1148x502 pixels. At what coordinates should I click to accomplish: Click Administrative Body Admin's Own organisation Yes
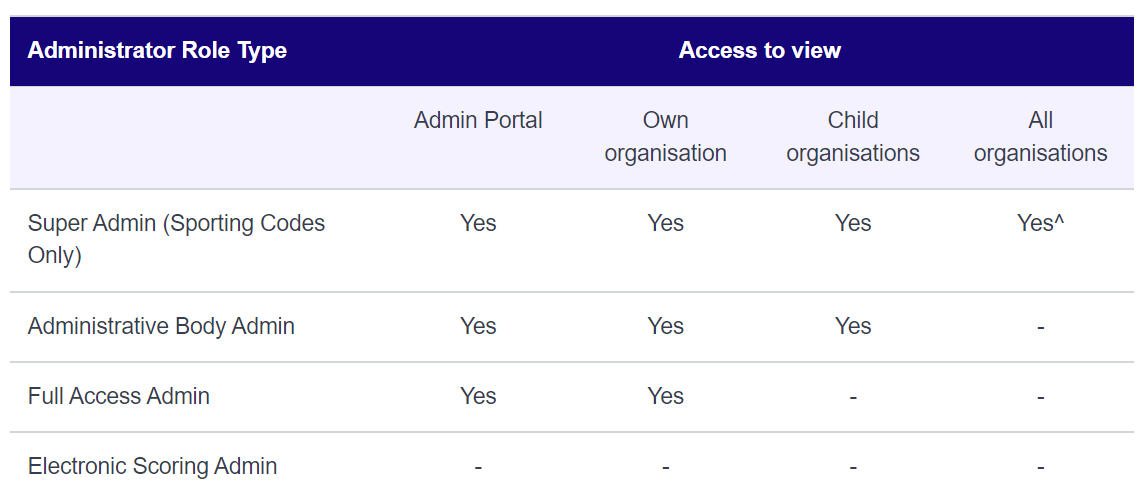[666, 326]
